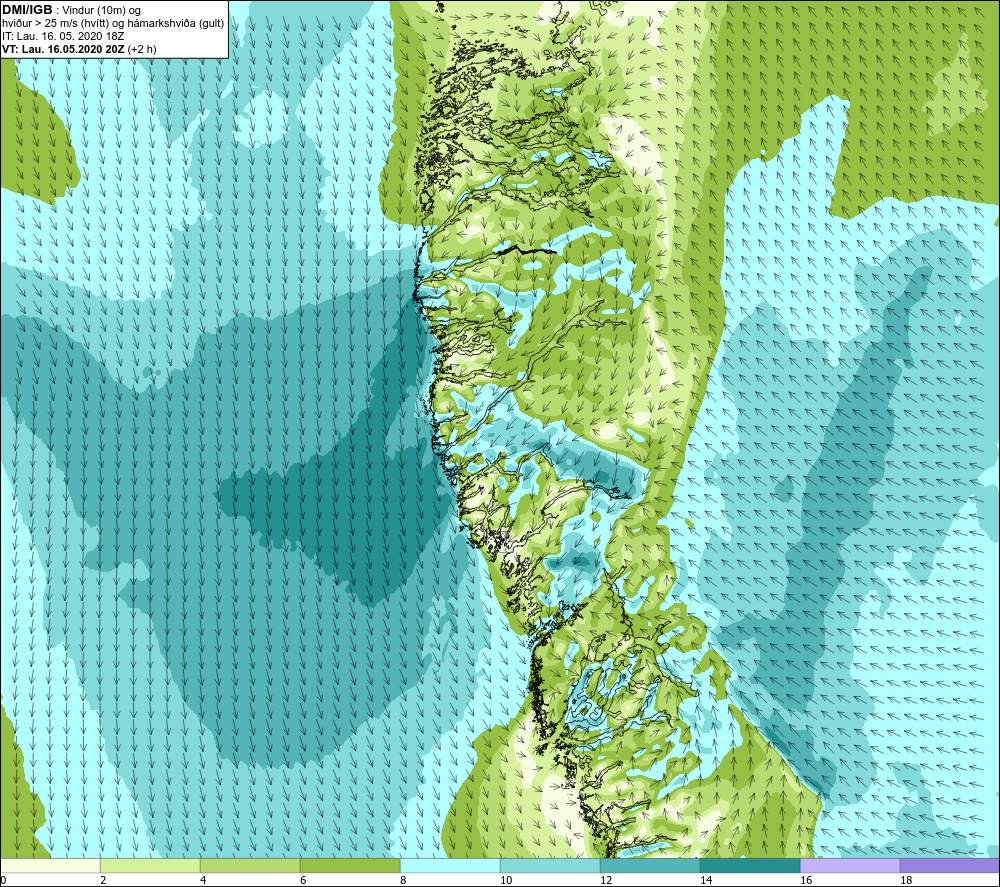Click the legend label '10'
Viewport: 1000px width, 887px height.
[506, 881]
